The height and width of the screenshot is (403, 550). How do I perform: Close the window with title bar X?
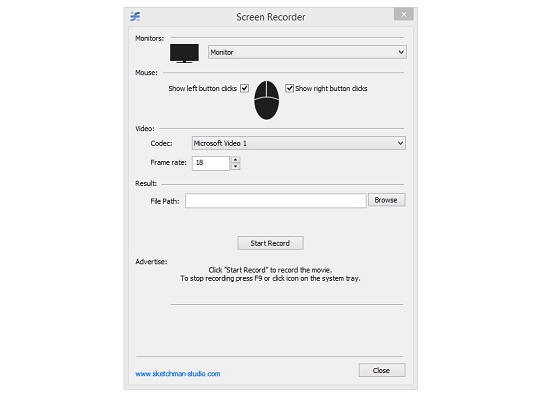tap(404, 14)
